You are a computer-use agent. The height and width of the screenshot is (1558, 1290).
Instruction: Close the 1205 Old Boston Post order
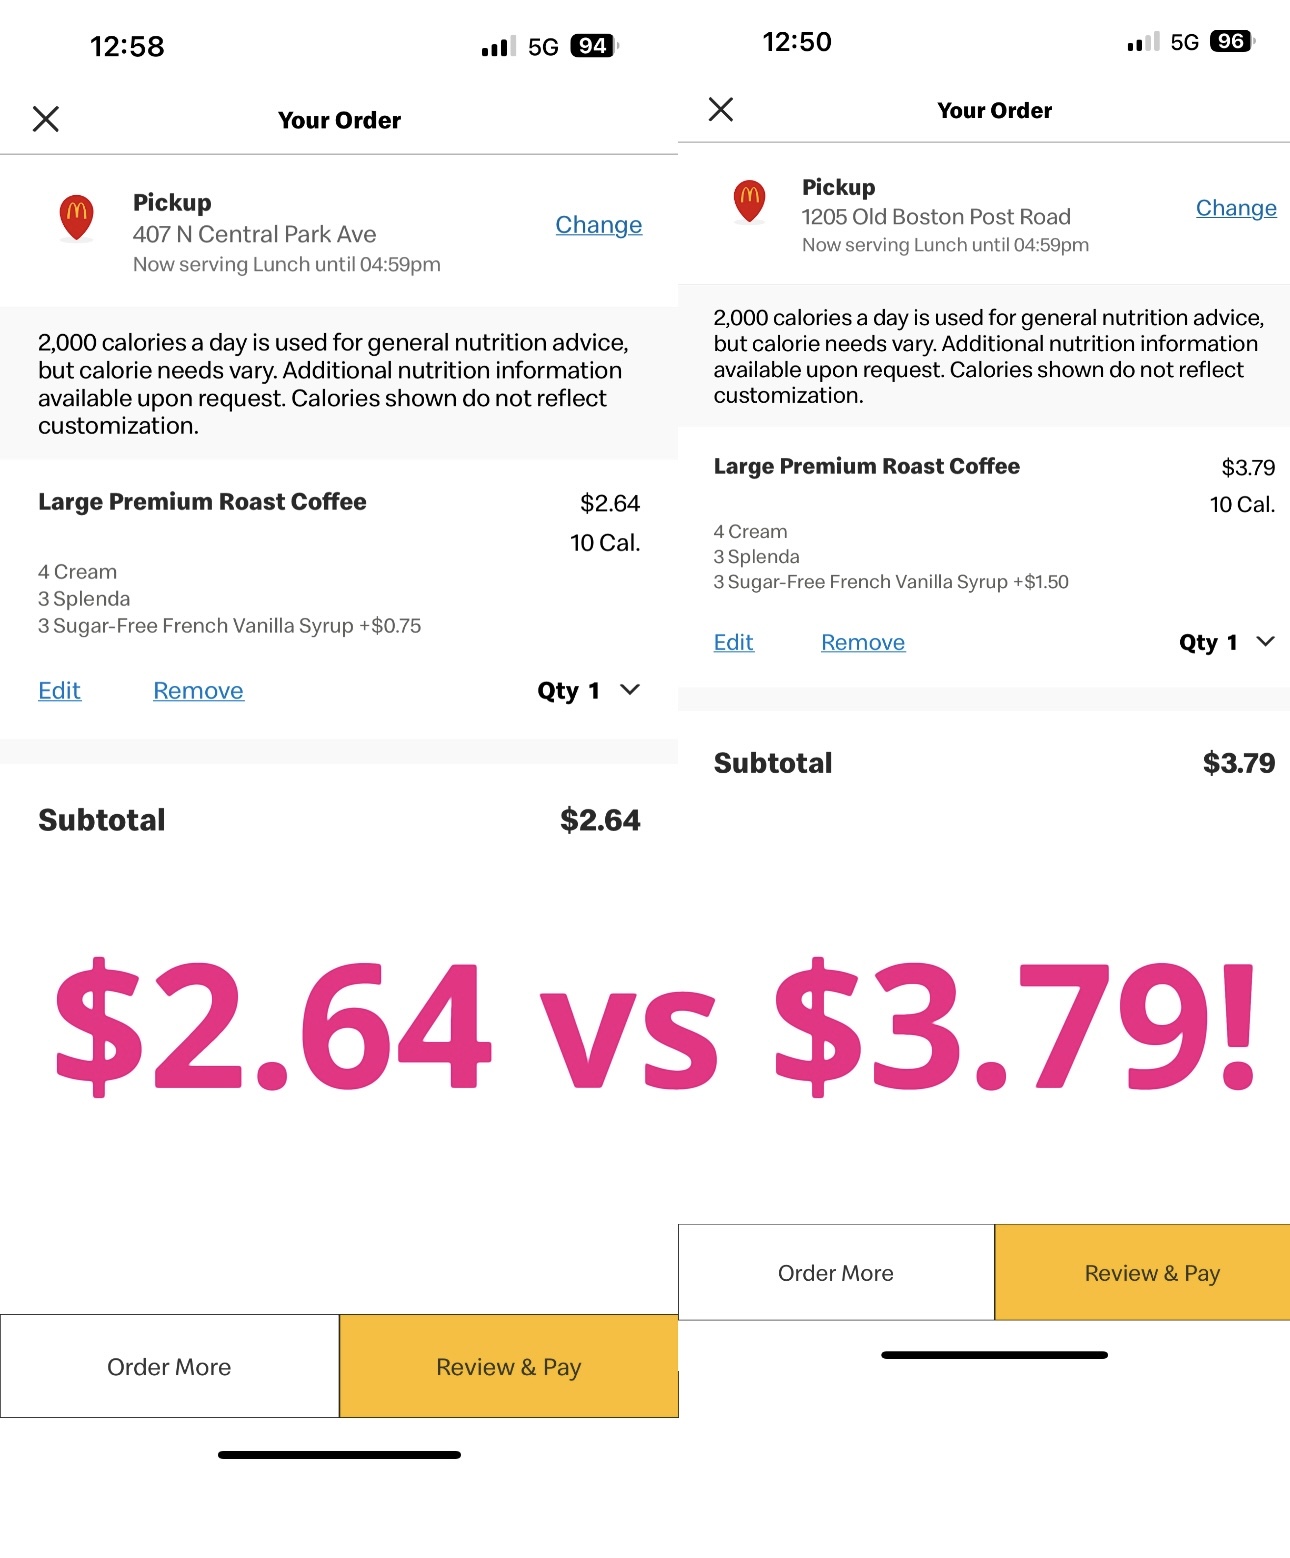[721, 110]
